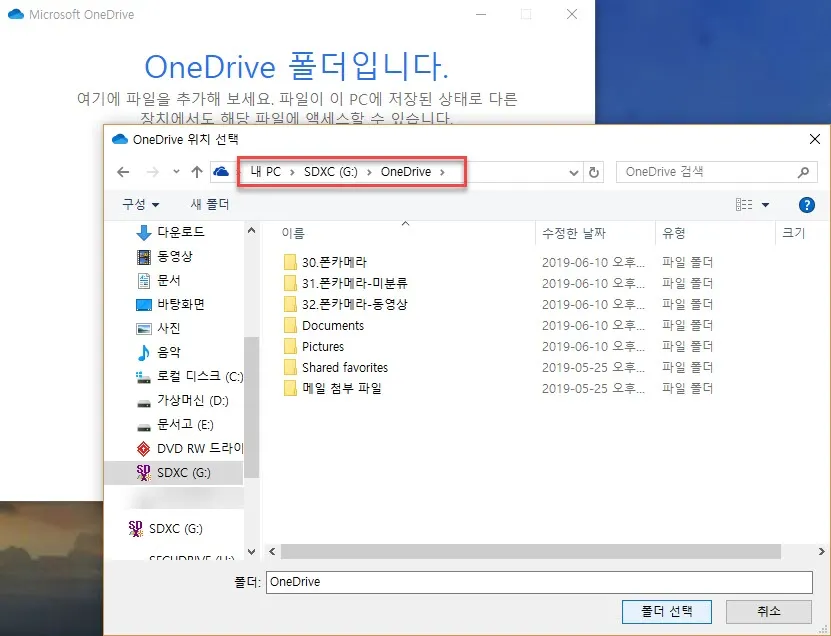Click the change view layout icon
Viewport: 831px width, 636px height.
(x=743, y=205)
